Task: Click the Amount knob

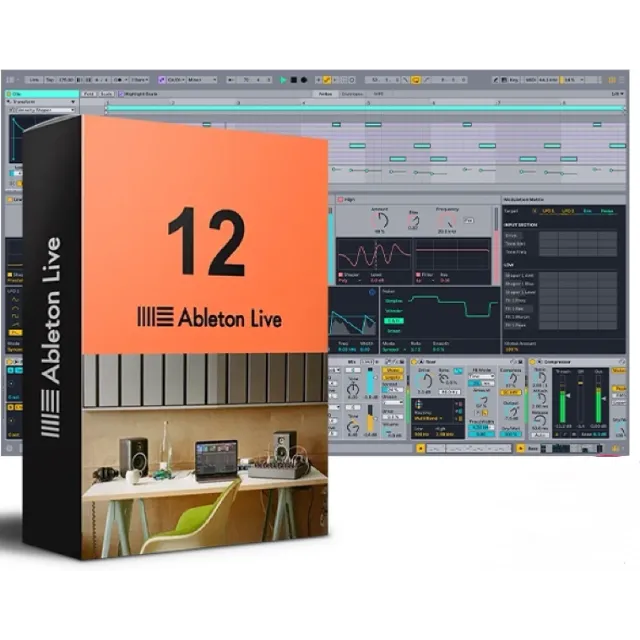Action: tap(380, 219)
